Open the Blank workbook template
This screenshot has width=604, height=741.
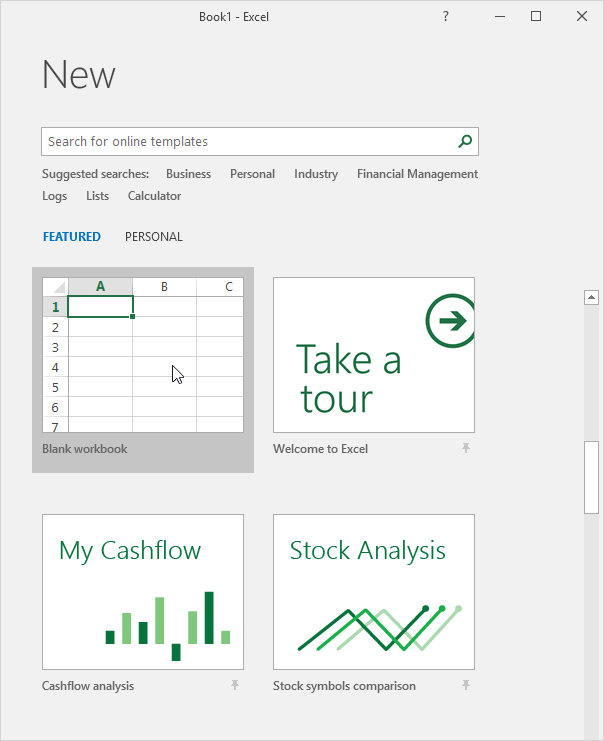click(143, 355)
